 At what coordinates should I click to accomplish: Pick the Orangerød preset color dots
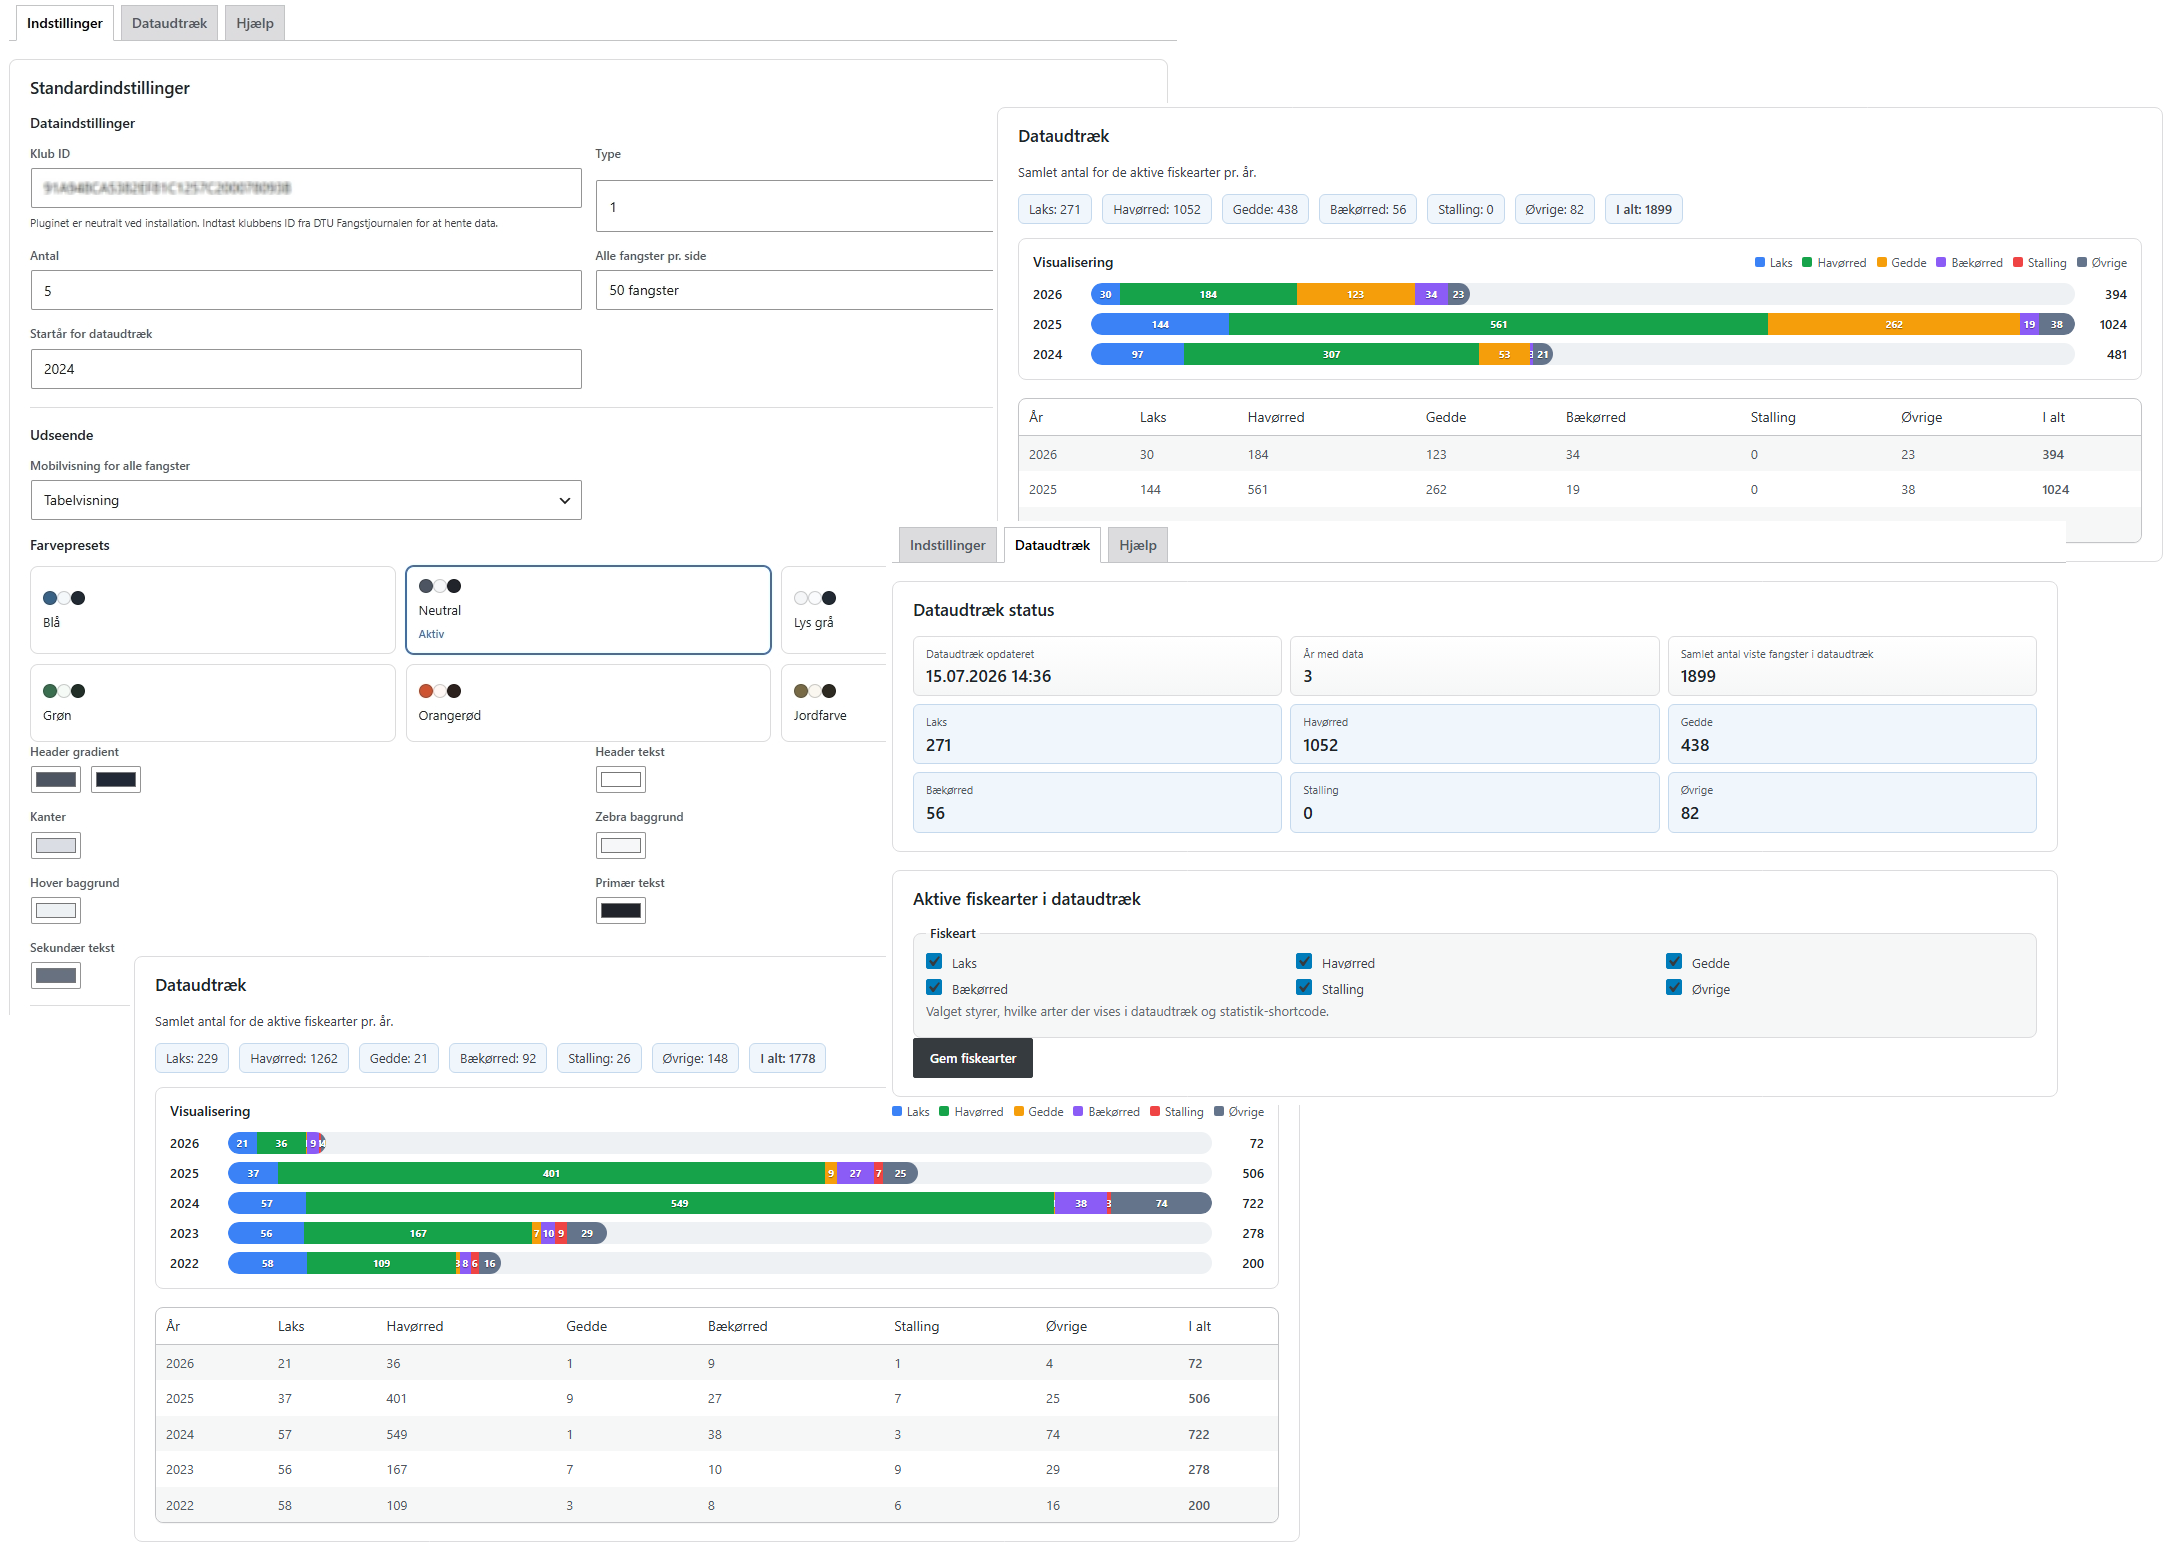coord(440,691)
